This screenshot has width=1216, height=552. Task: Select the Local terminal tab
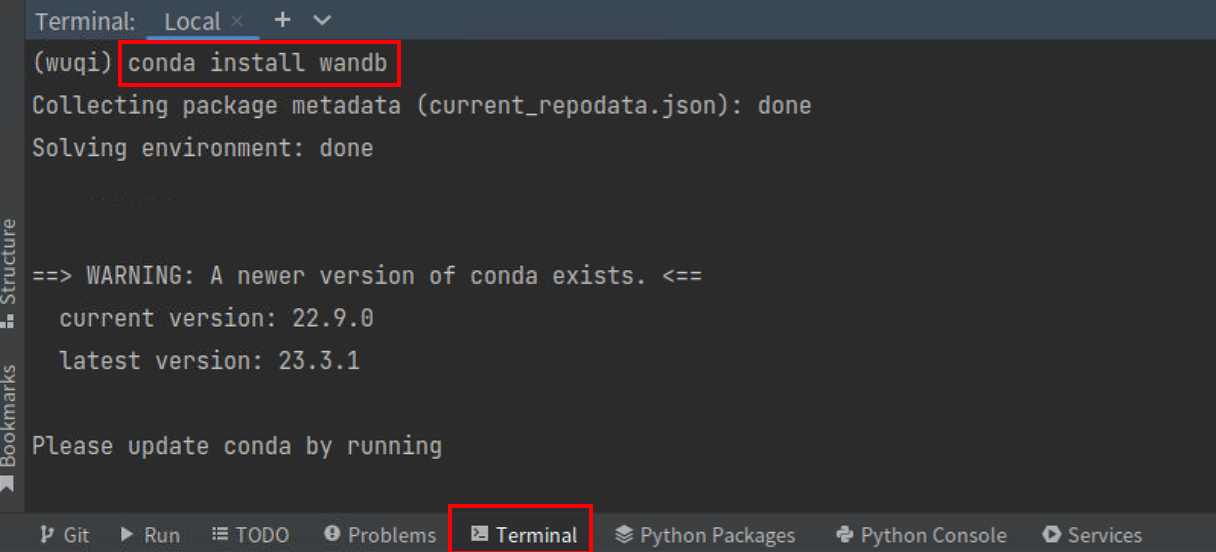(191, 21)
